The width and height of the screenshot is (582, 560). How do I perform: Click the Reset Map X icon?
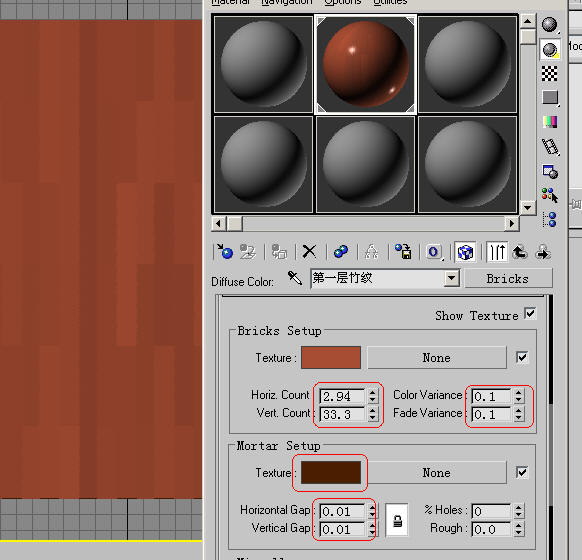coord(309,252)
